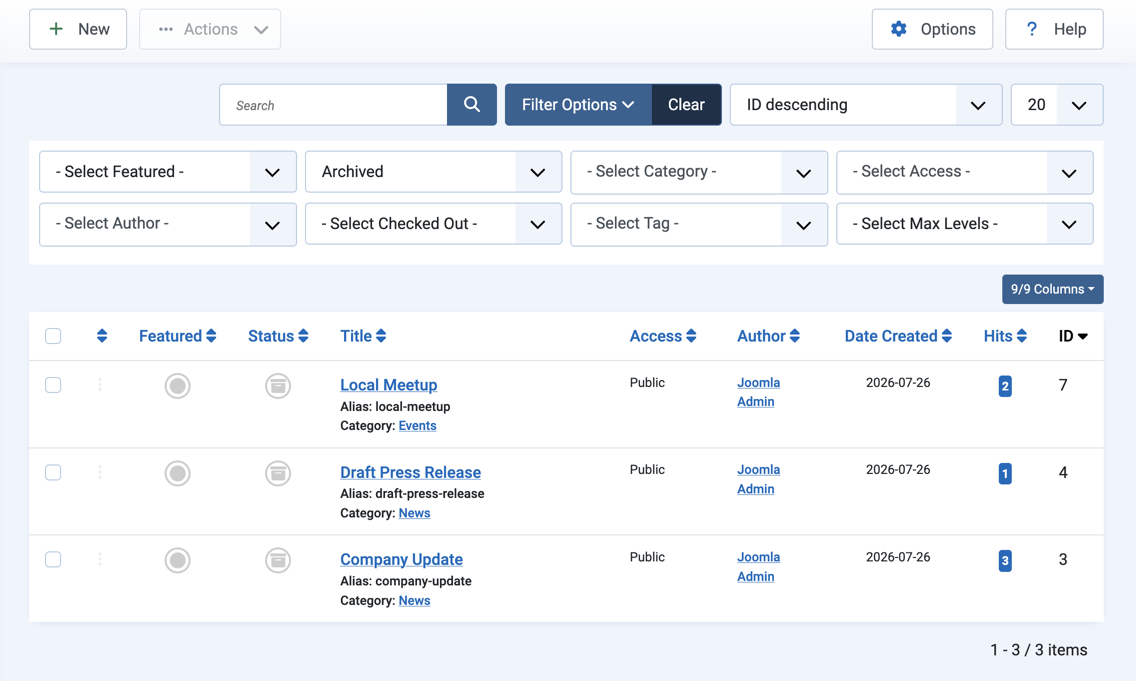The image size is (1138, 681).
Task: Click the Clear filters button
Action: [686, 105]
